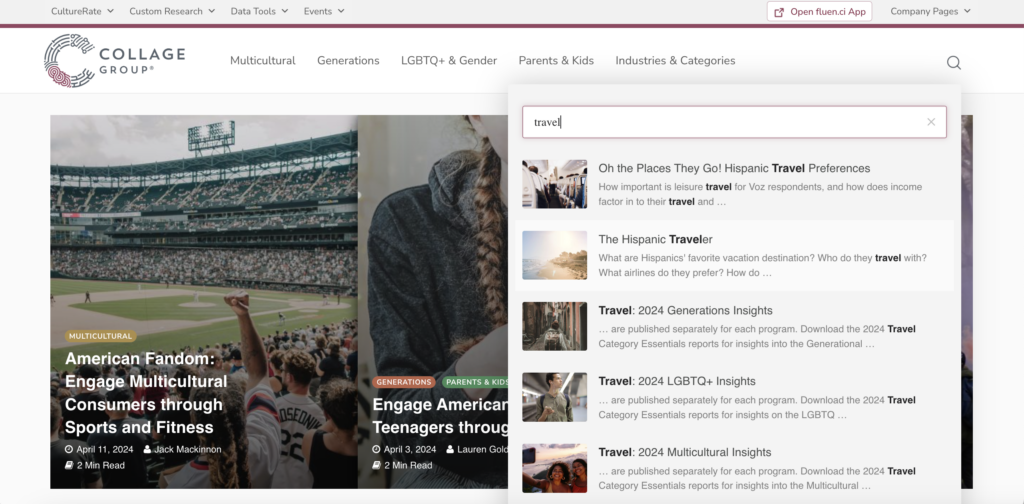Click the Open fluen.ci App button

820,12
